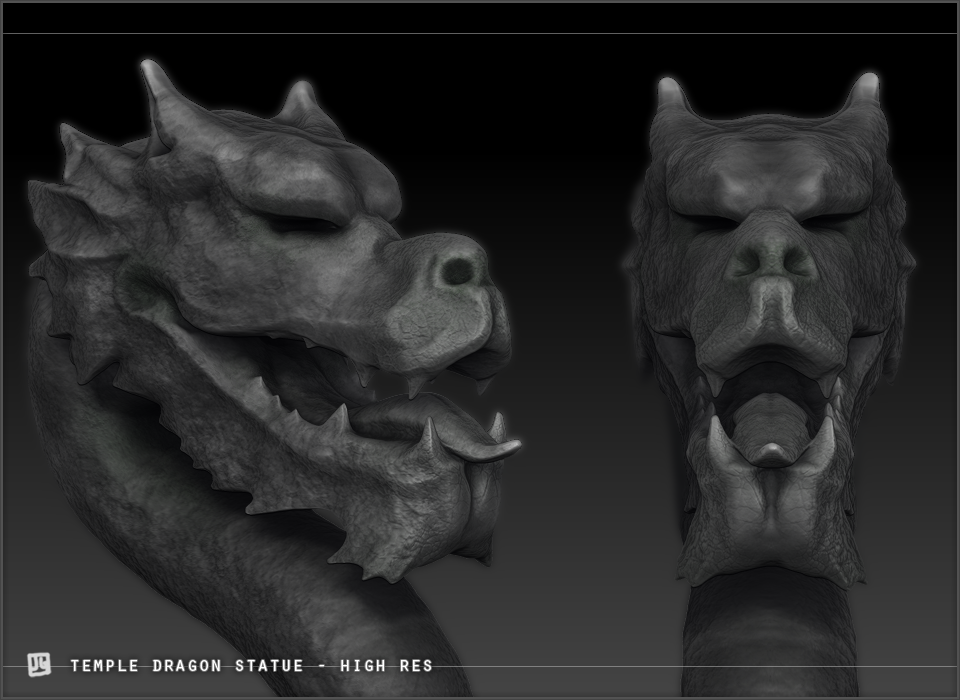Select the rear horn on the side-view dragon
The image size is (960, 700).
click(298, 100)
